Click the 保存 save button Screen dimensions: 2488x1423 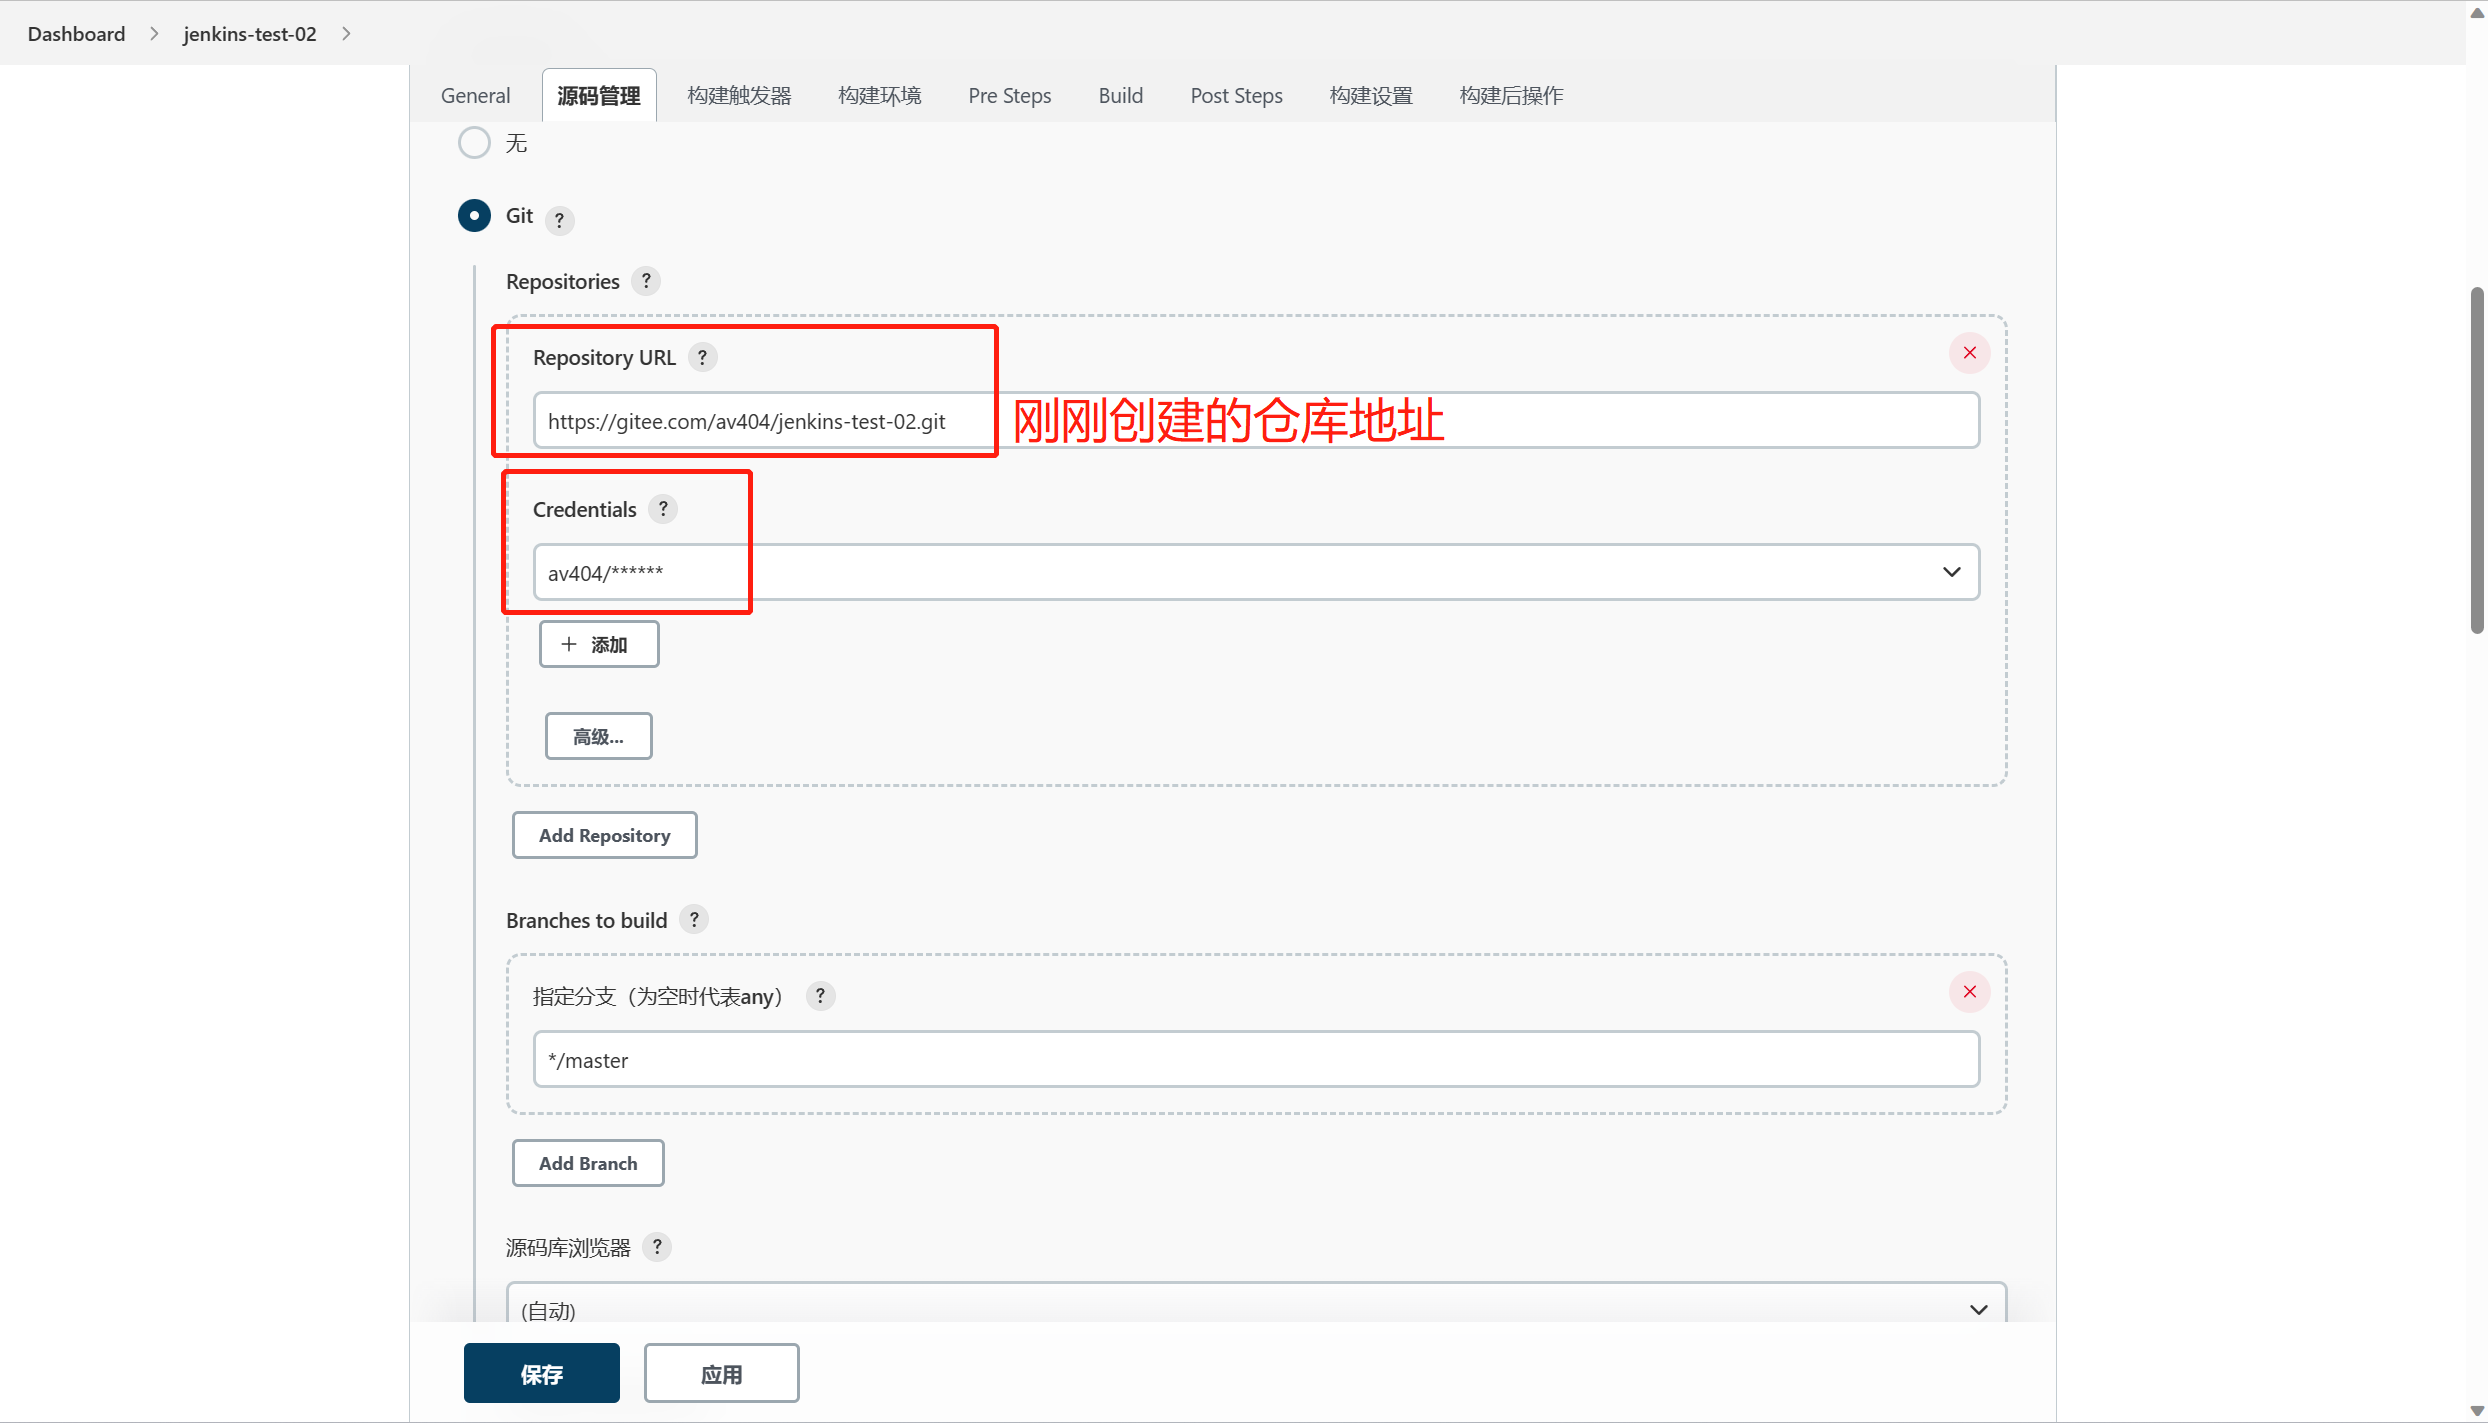[x=541, y=1374]
